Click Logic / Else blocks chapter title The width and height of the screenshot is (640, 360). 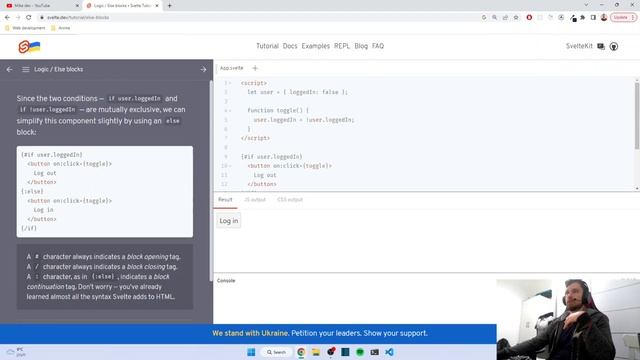(x=58, y=69)
